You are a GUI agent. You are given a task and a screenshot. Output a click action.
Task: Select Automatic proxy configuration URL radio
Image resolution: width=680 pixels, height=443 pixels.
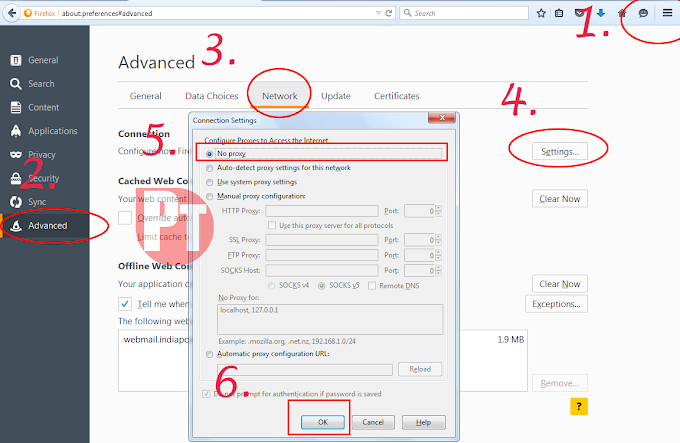point(209,355)
